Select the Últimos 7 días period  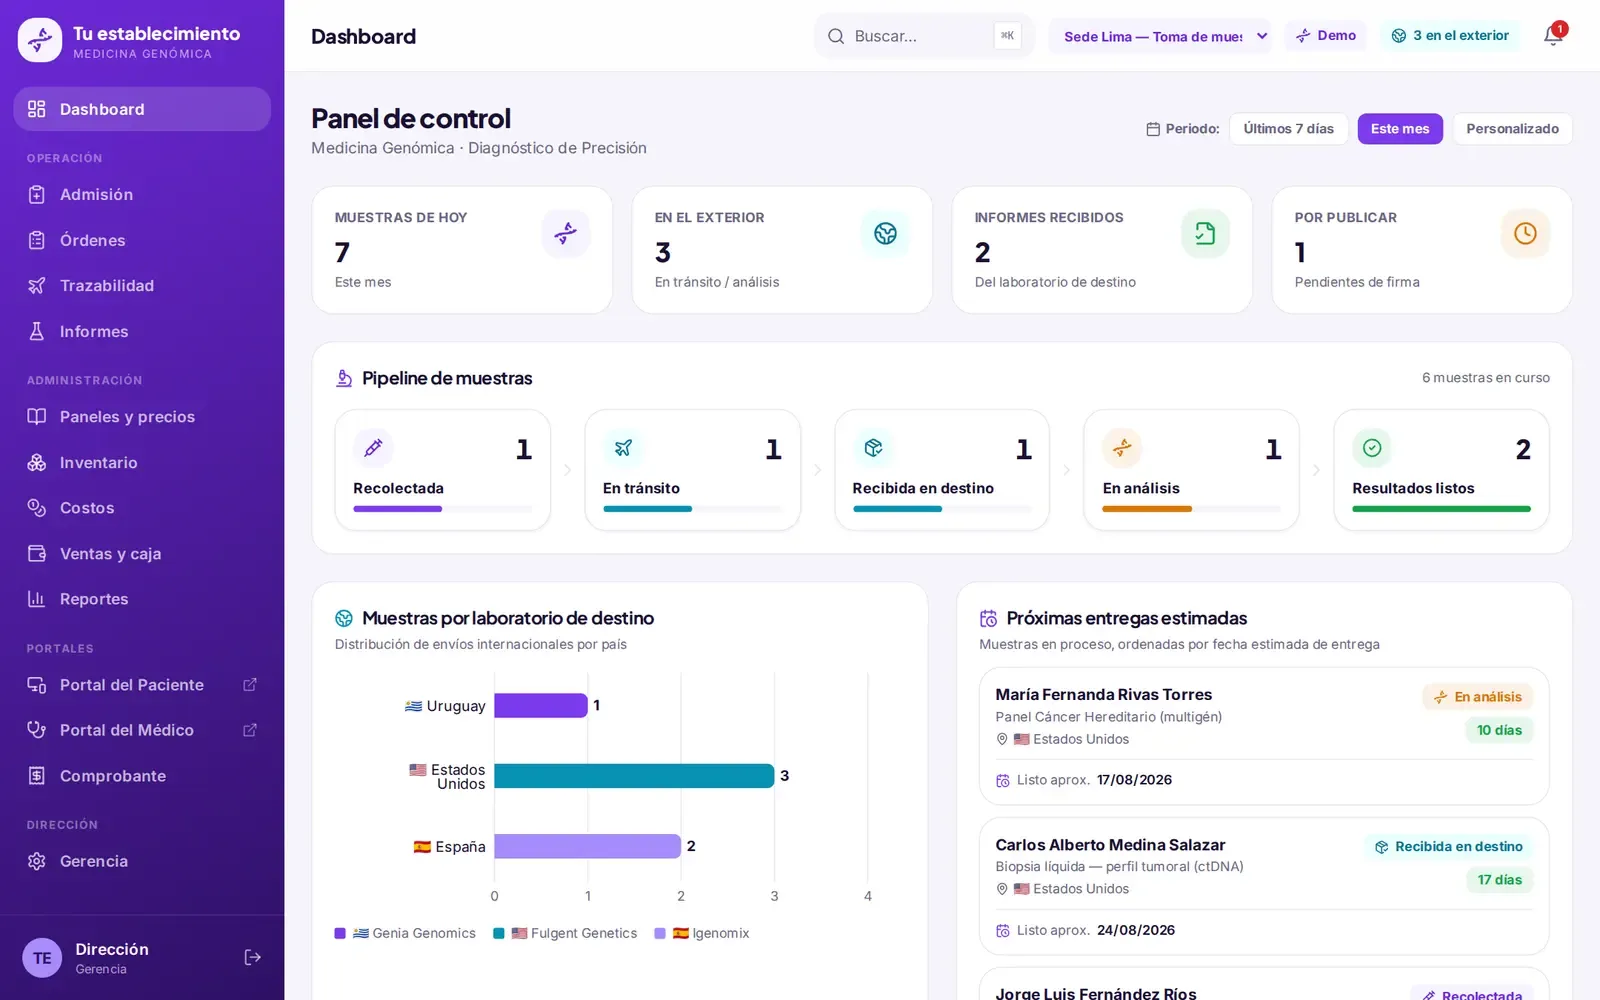1288,129
